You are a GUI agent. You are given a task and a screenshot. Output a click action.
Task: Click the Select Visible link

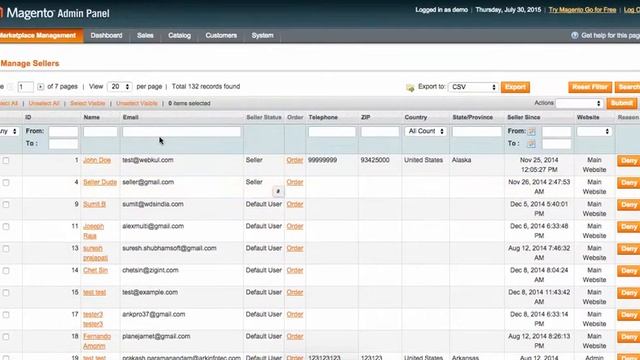pos(87,103)
